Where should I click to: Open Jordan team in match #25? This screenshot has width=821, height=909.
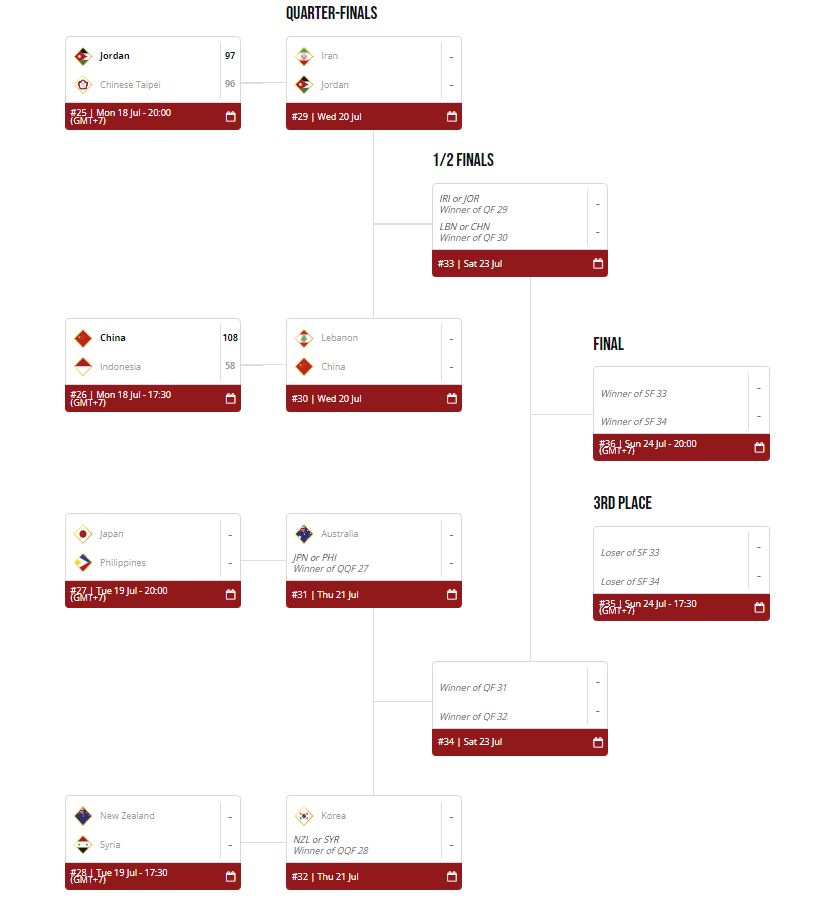click(x=114, y=56)
